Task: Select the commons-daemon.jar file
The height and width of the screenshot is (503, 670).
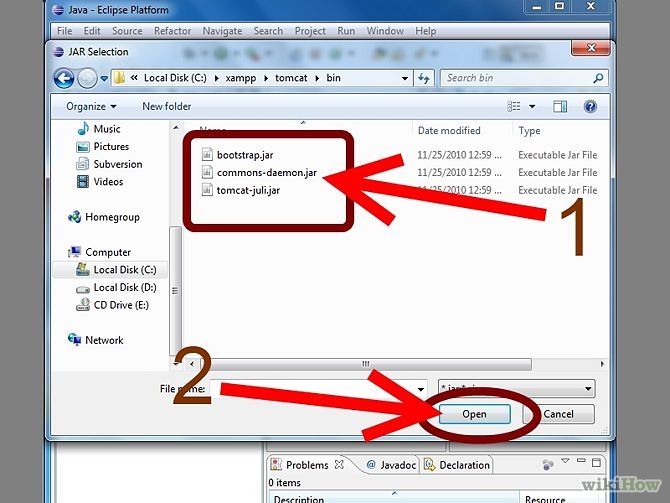Action: point(267,173)
